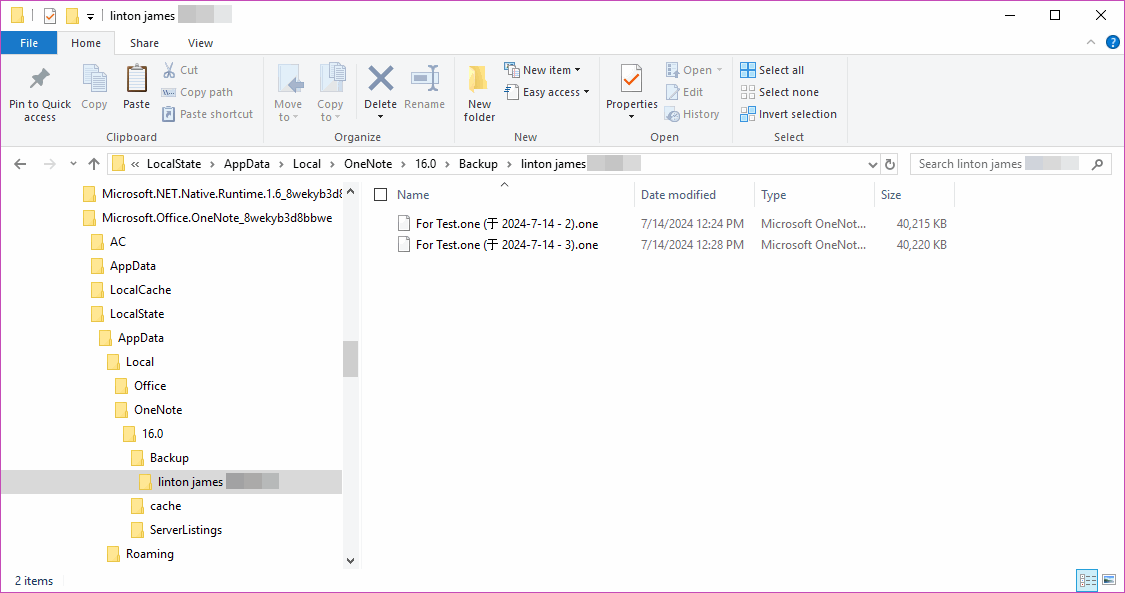Click Invert selection
This screenshot has height=593, width=1125.
pos(789,114)
